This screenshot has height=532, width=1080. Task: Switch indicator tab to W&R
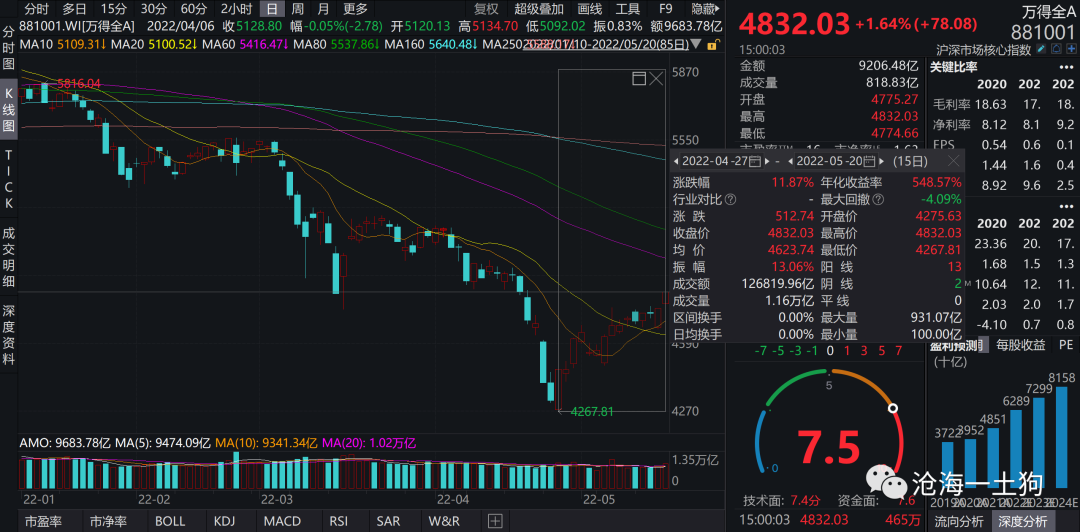pyautogui.click(x=444, y=521)
